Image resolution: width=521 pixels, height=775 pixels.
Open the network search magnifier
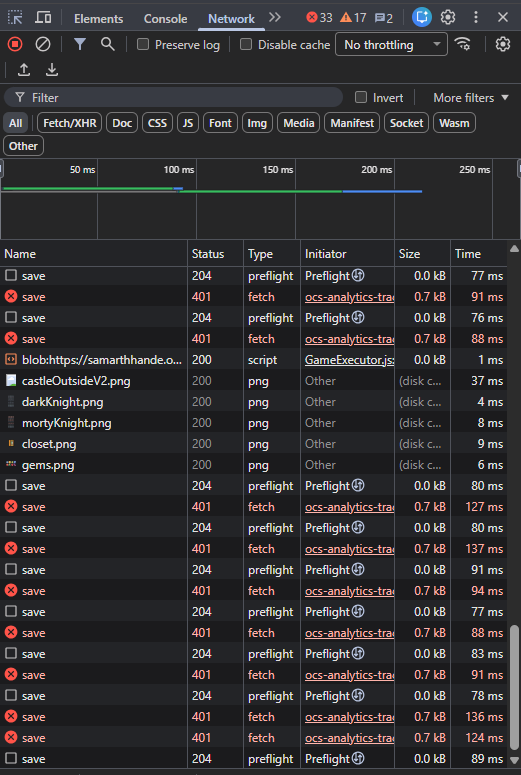coord(108,44)
